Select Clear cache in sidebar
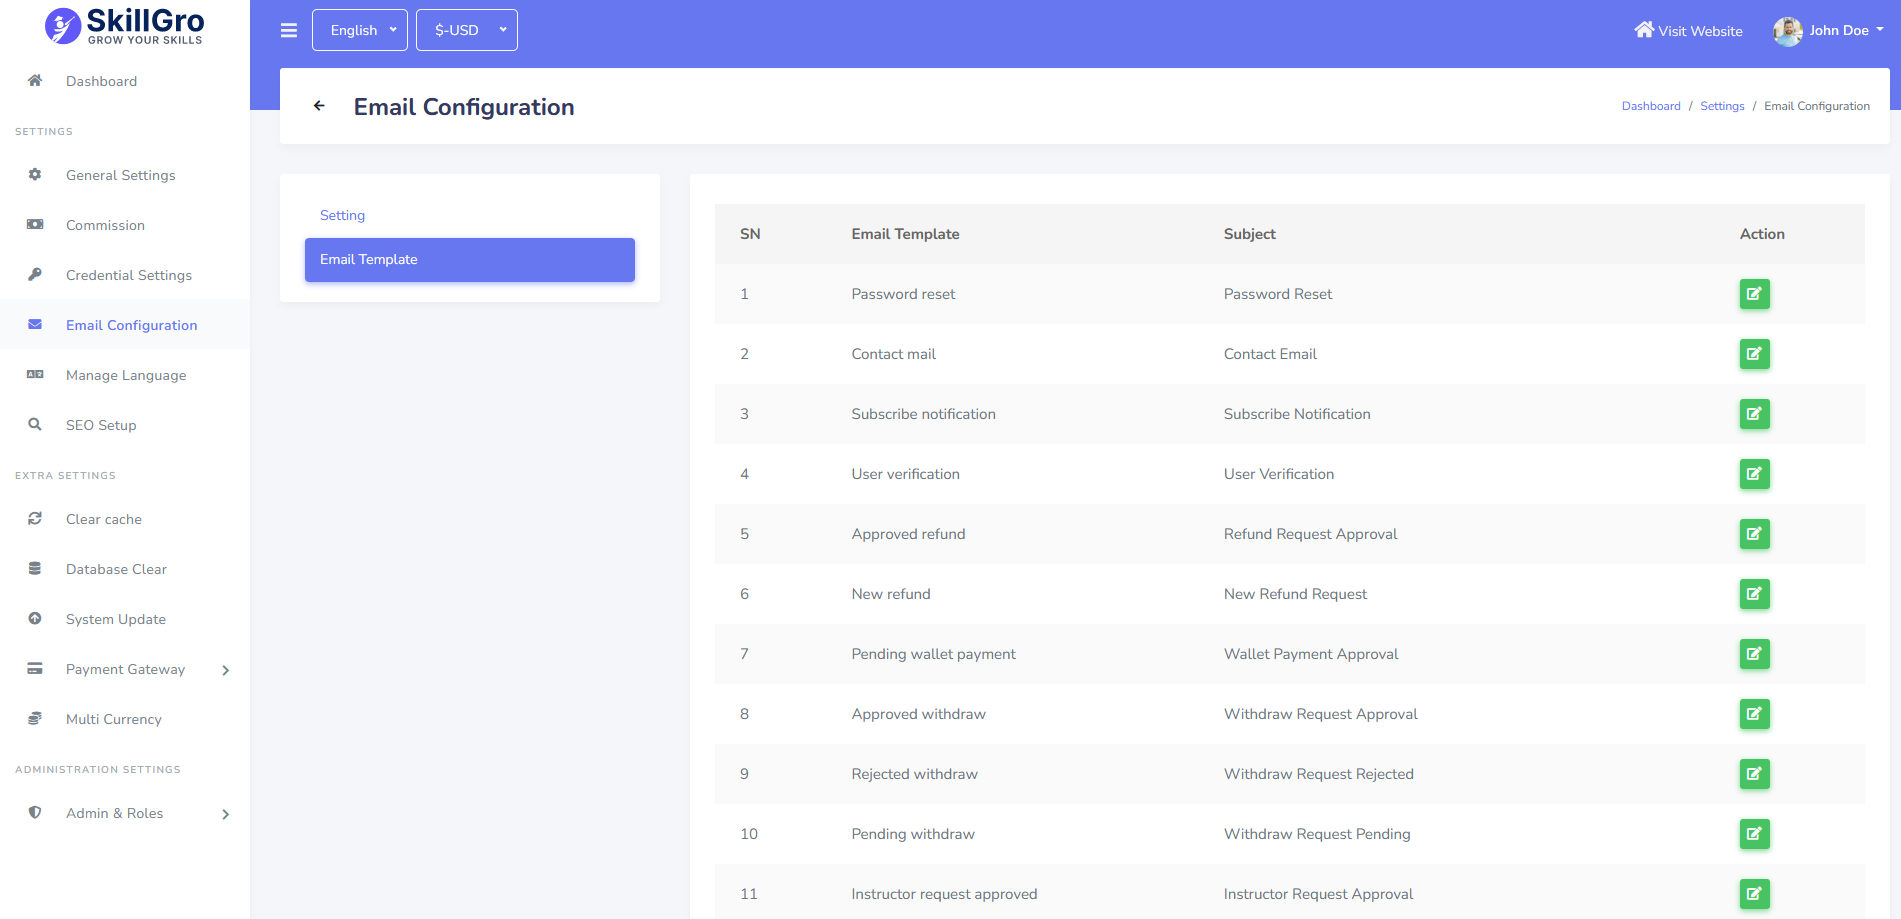Screen dimensions: 1901x919 coord(104,519)
